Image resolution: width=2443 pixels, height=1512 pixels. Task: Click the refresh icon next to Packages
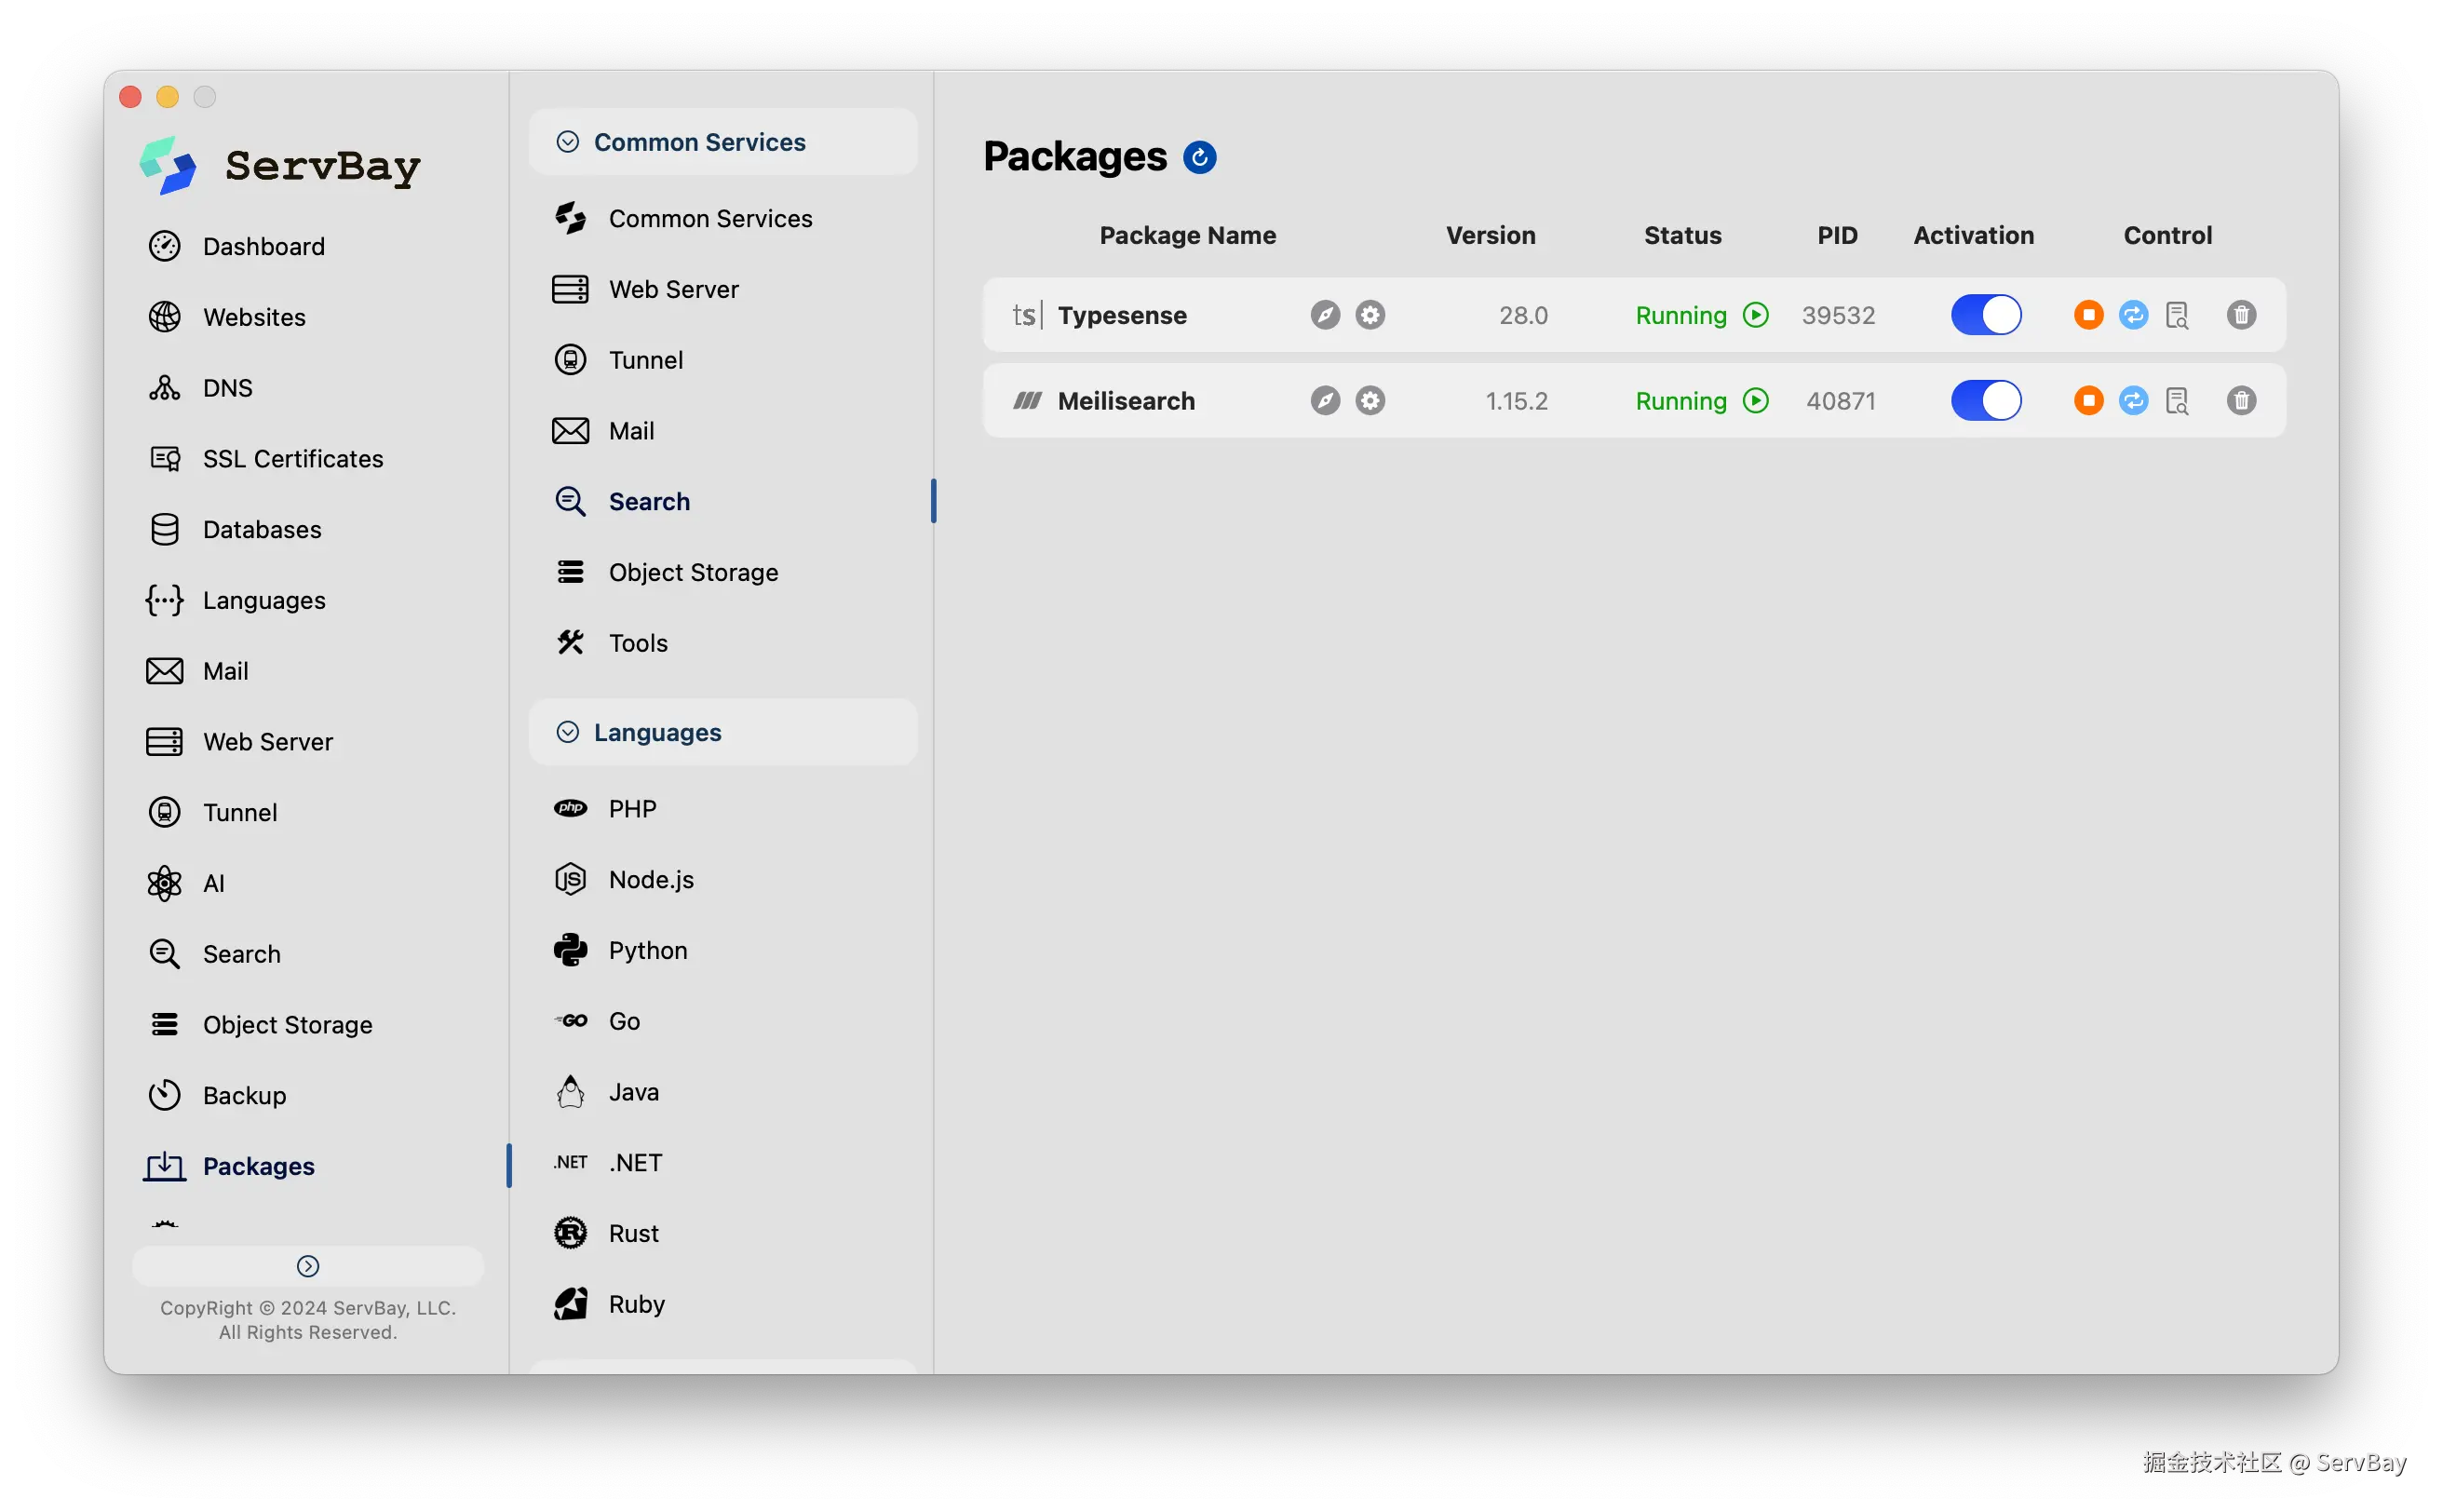click(1199, 157)
